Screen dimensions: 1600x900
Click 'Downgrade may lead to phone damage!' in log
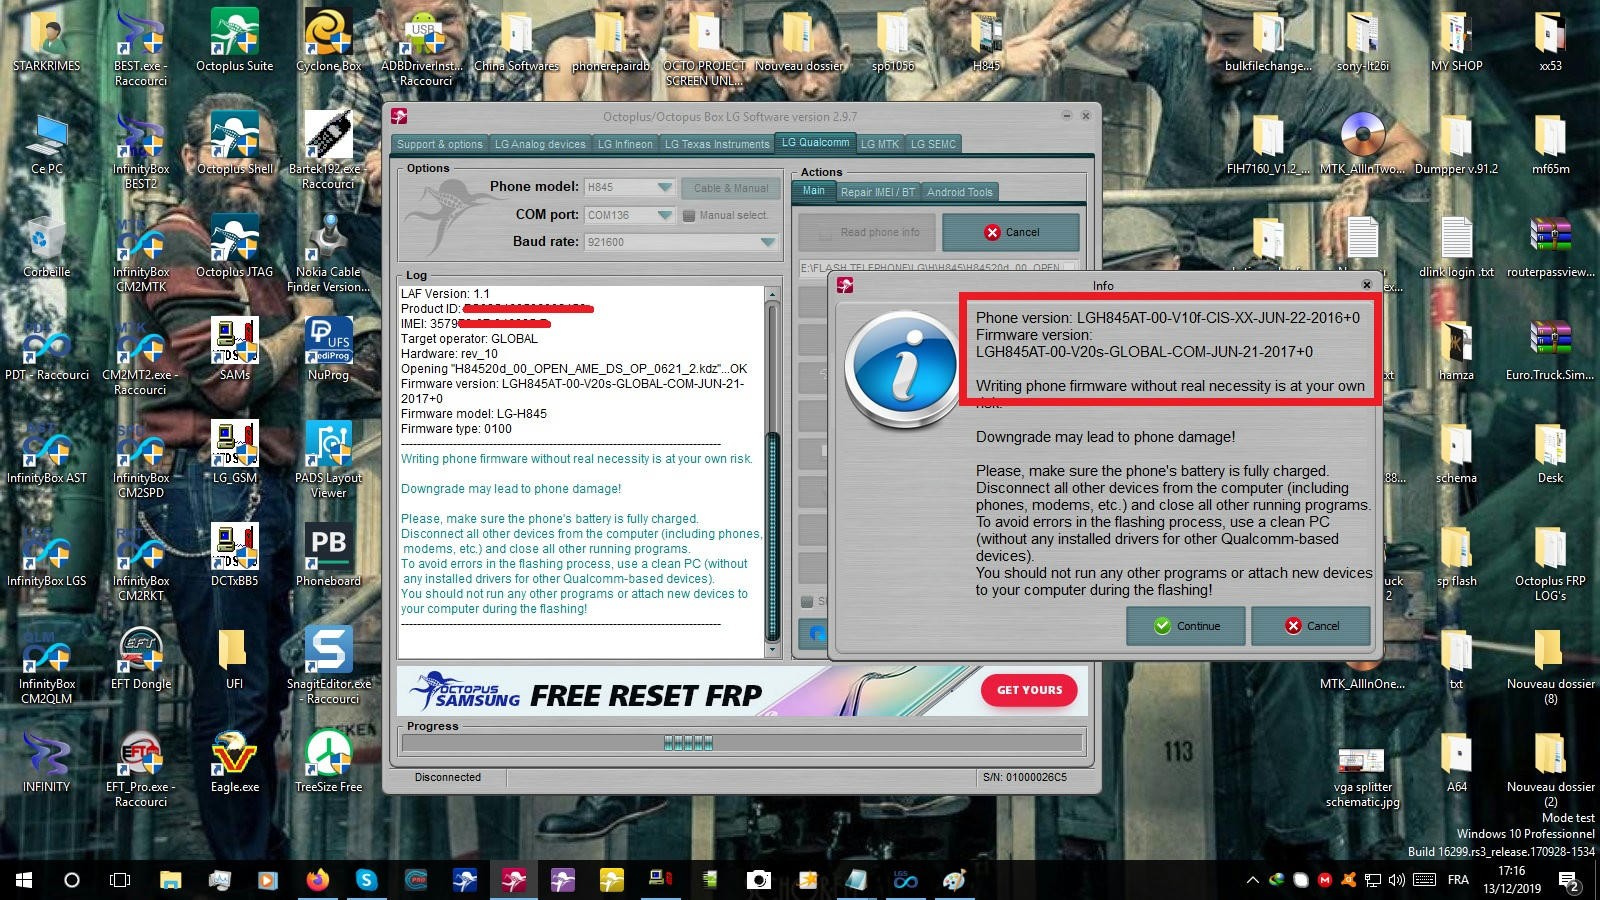point(511,489)
